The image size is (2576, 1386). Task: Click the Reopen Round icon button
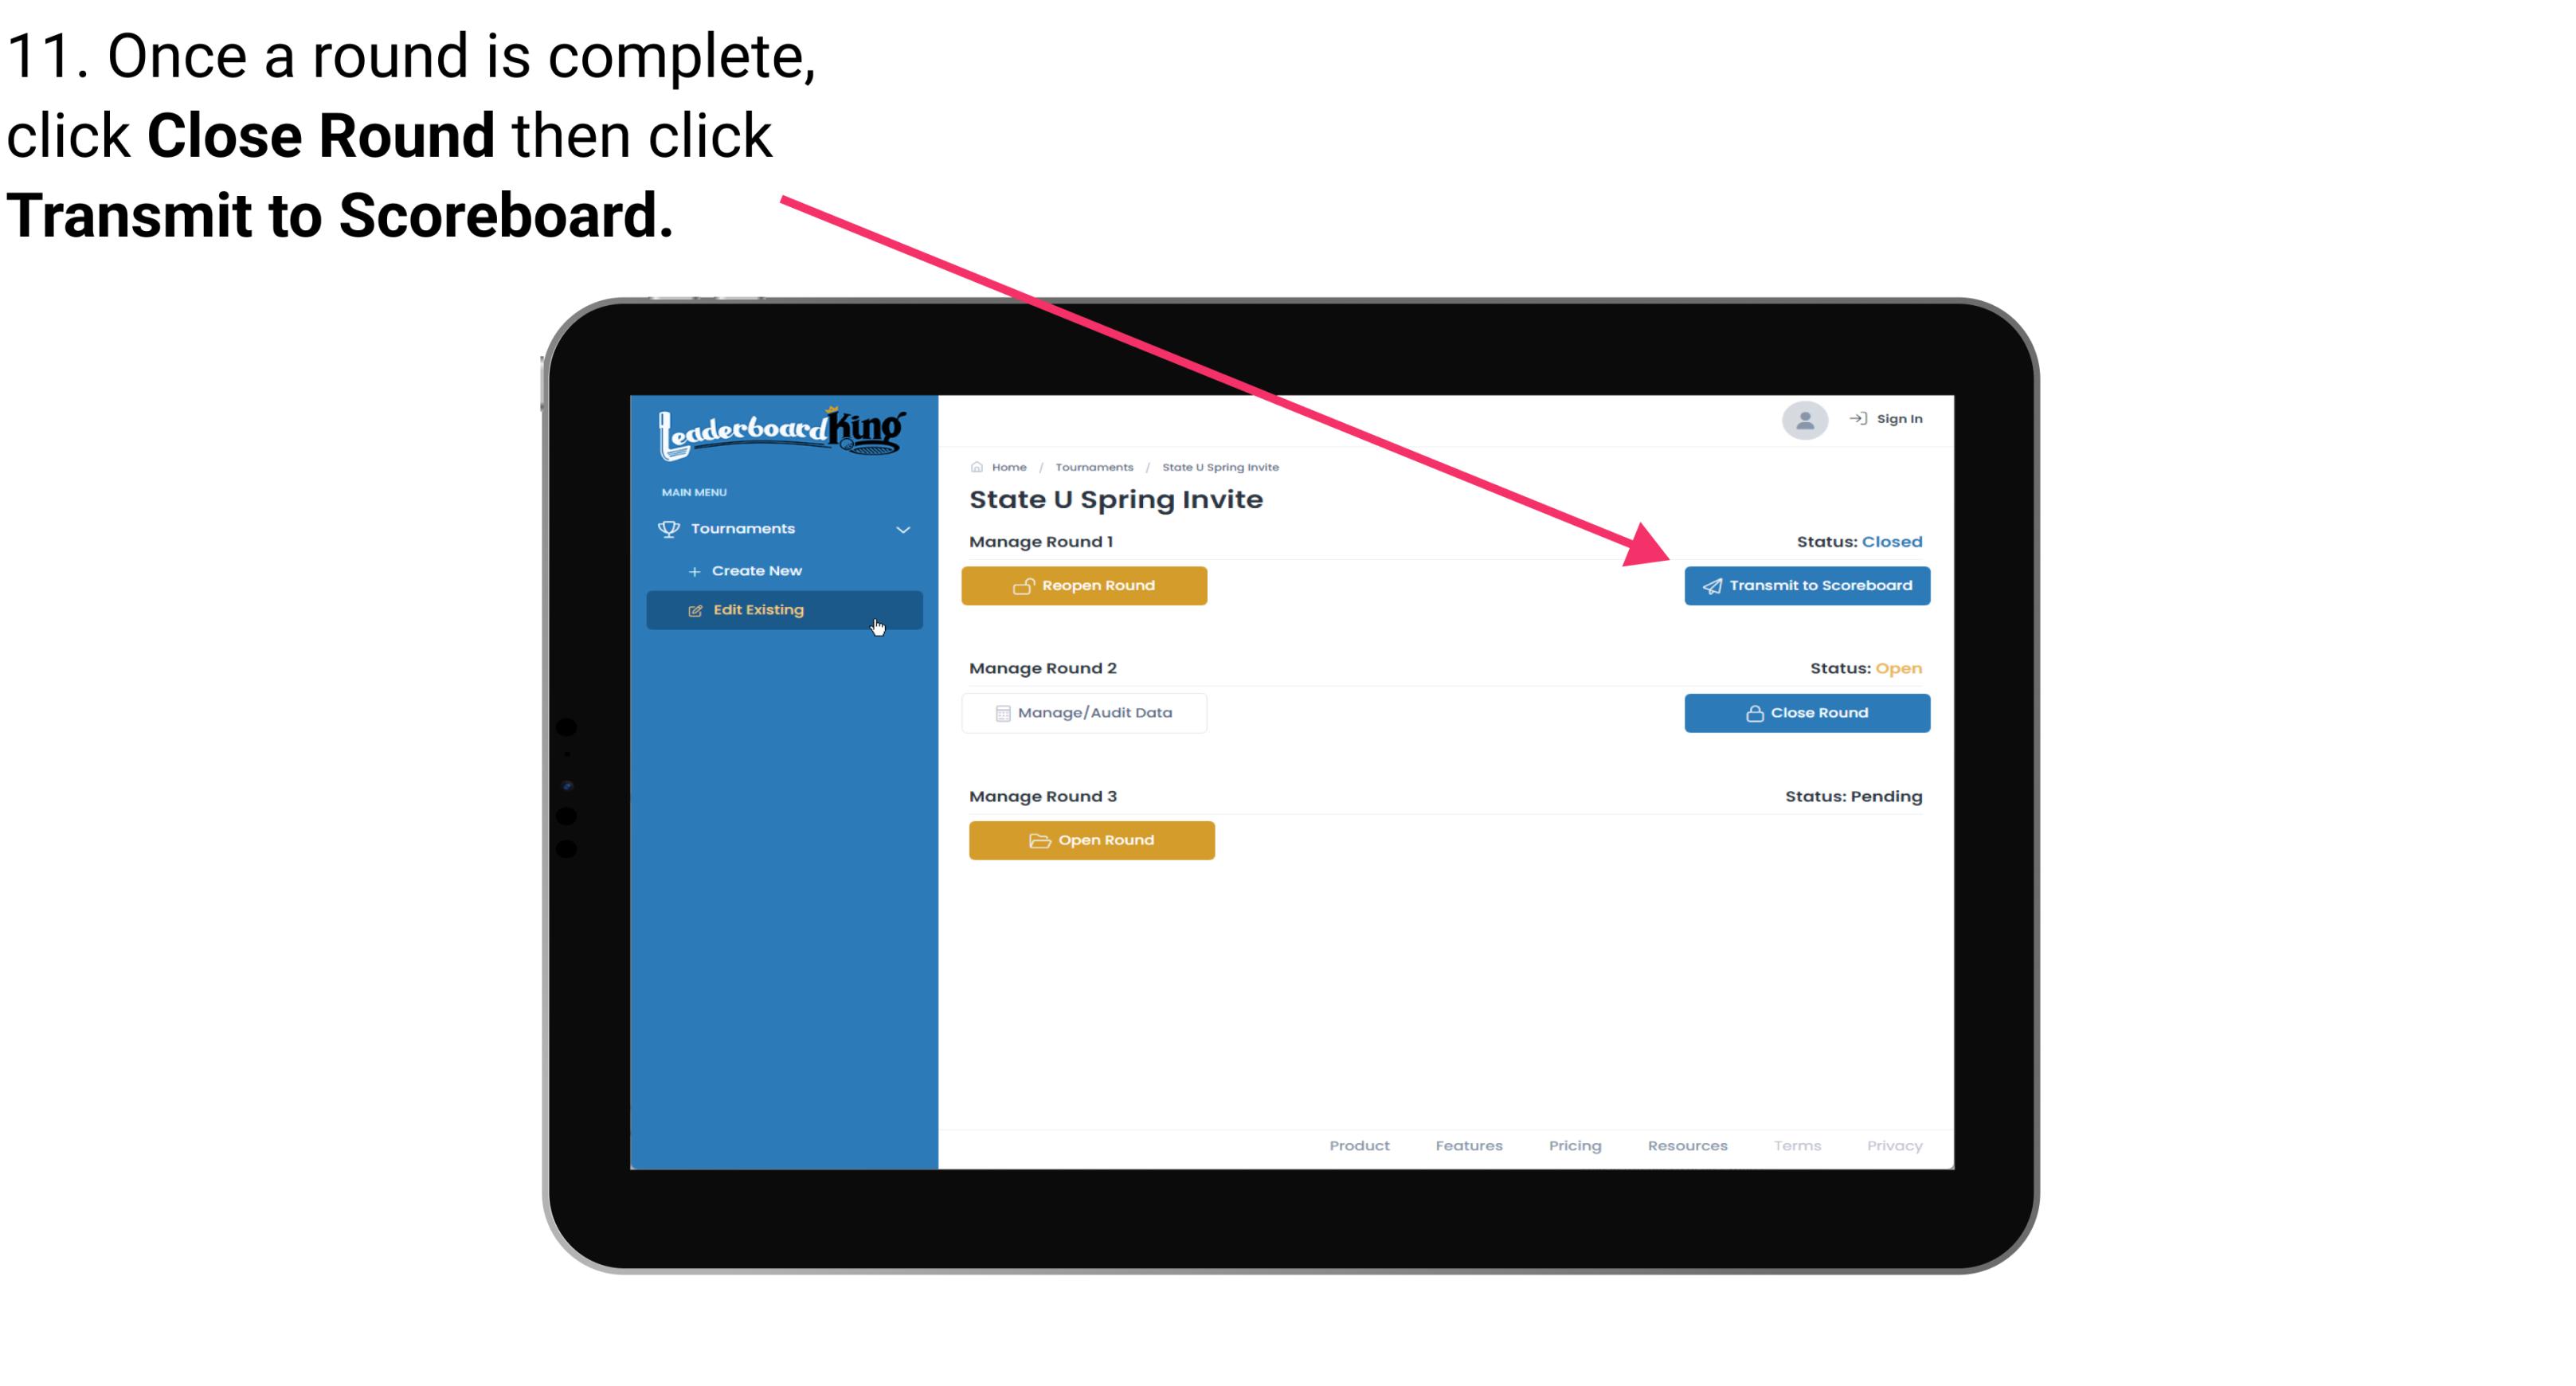click(x=1025, y=584)
